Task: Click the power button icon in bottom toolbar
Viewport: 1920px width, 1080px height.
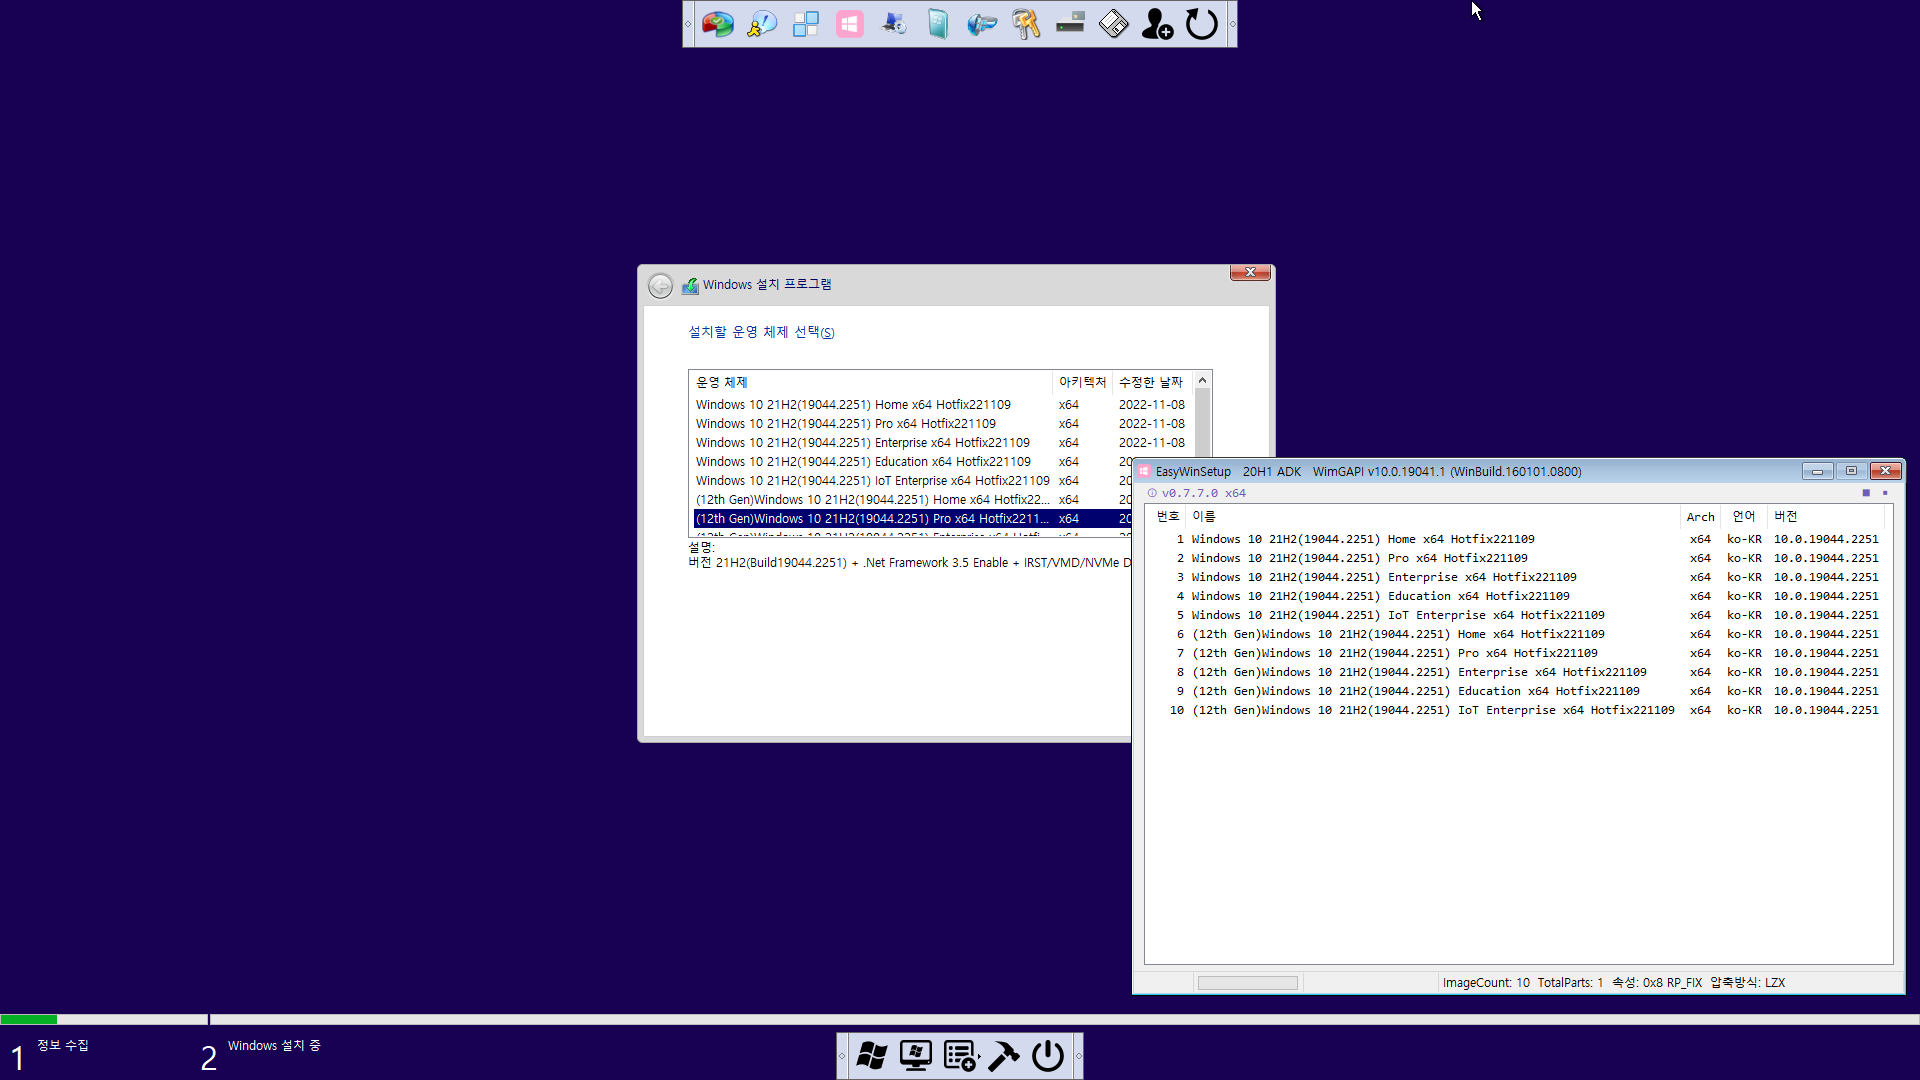Action: tap(1048, 1056)
